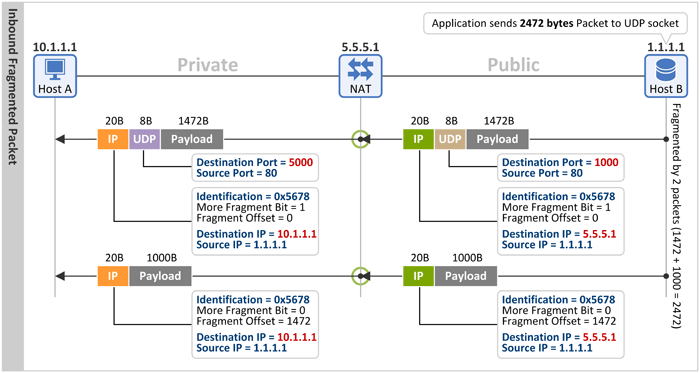700x373 pixels.
Task: Click the Destination Port = 1000 callout
Action: [561, 168]
